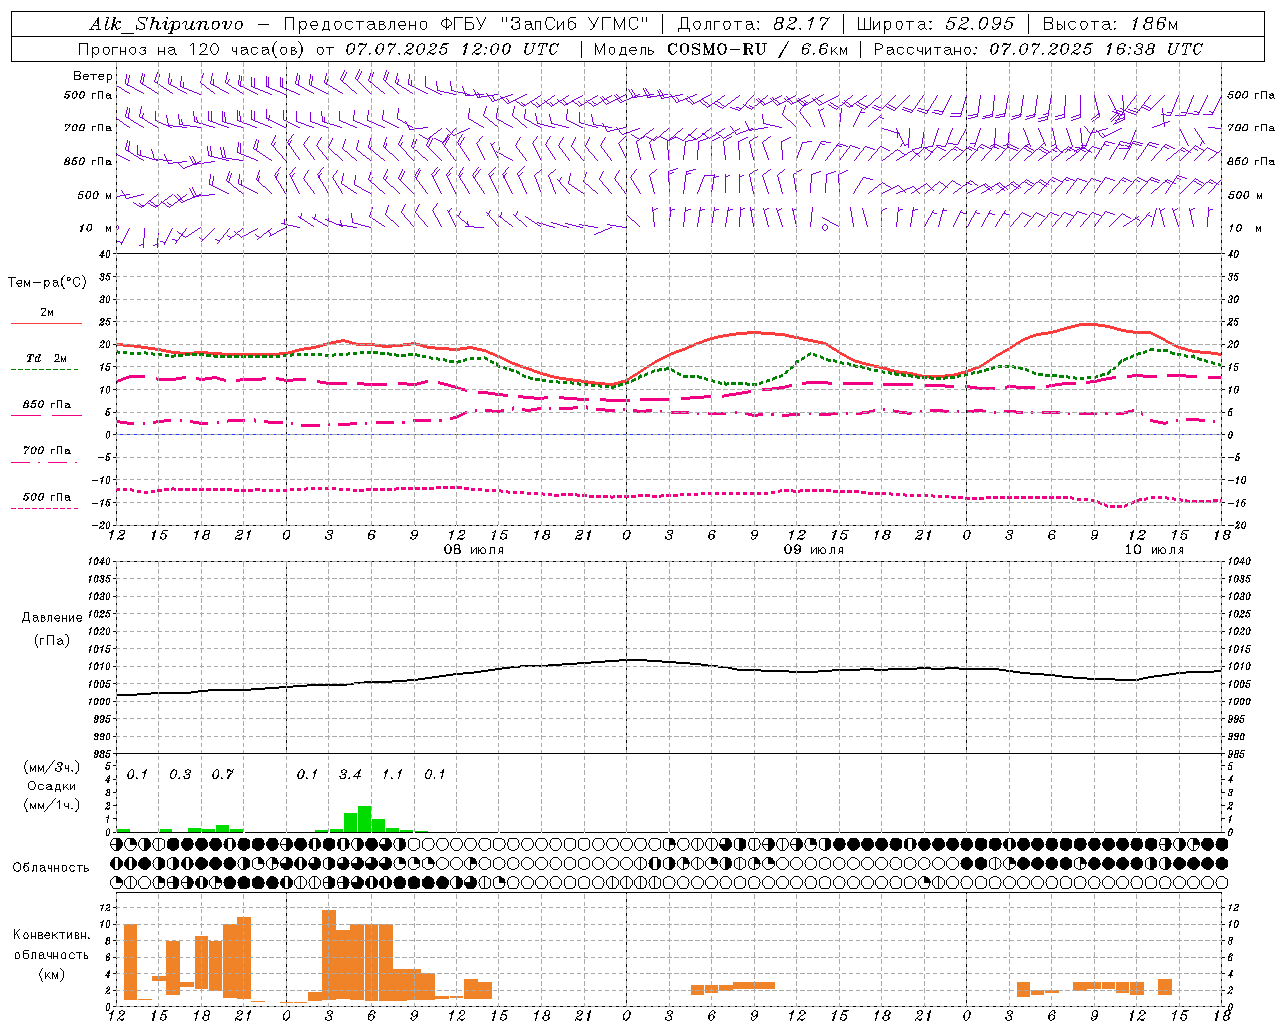
Task: Click the red 2м temperature legend line
Action: tap(46, 324)
